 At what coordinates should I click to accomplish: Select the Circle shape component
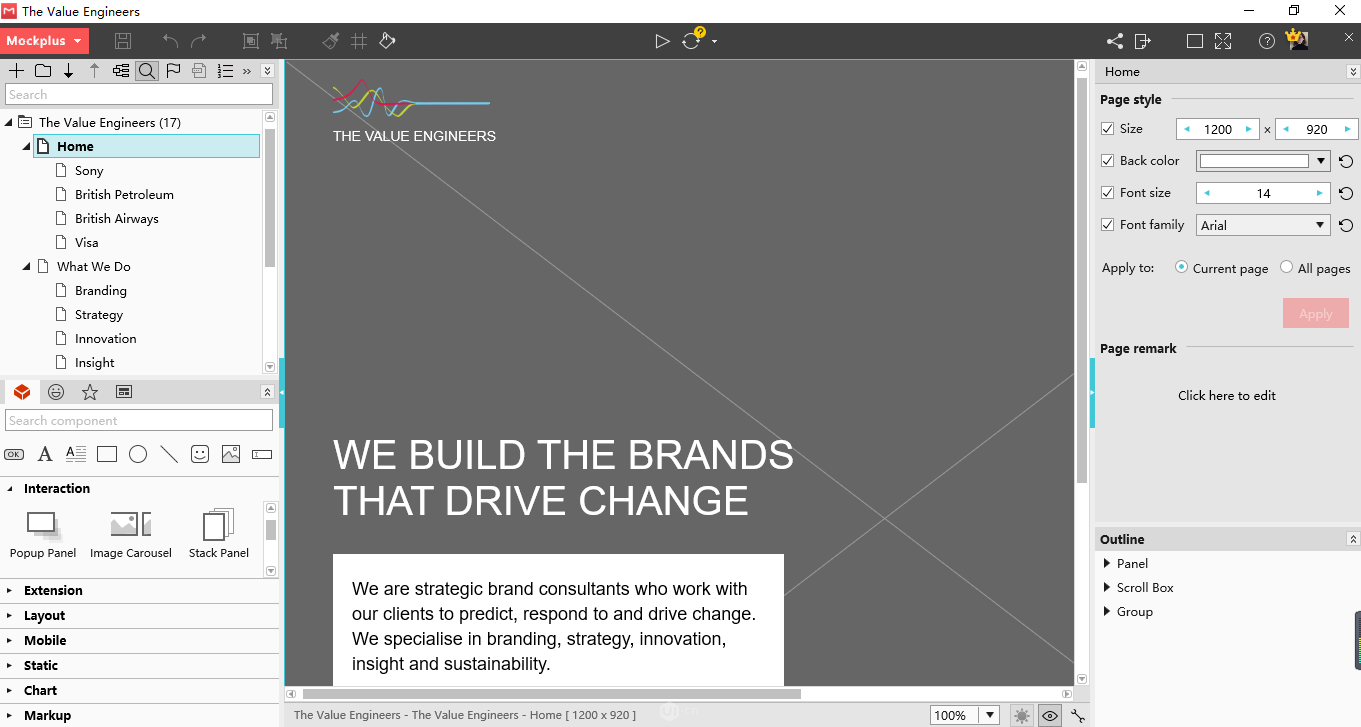pos(138,454)
